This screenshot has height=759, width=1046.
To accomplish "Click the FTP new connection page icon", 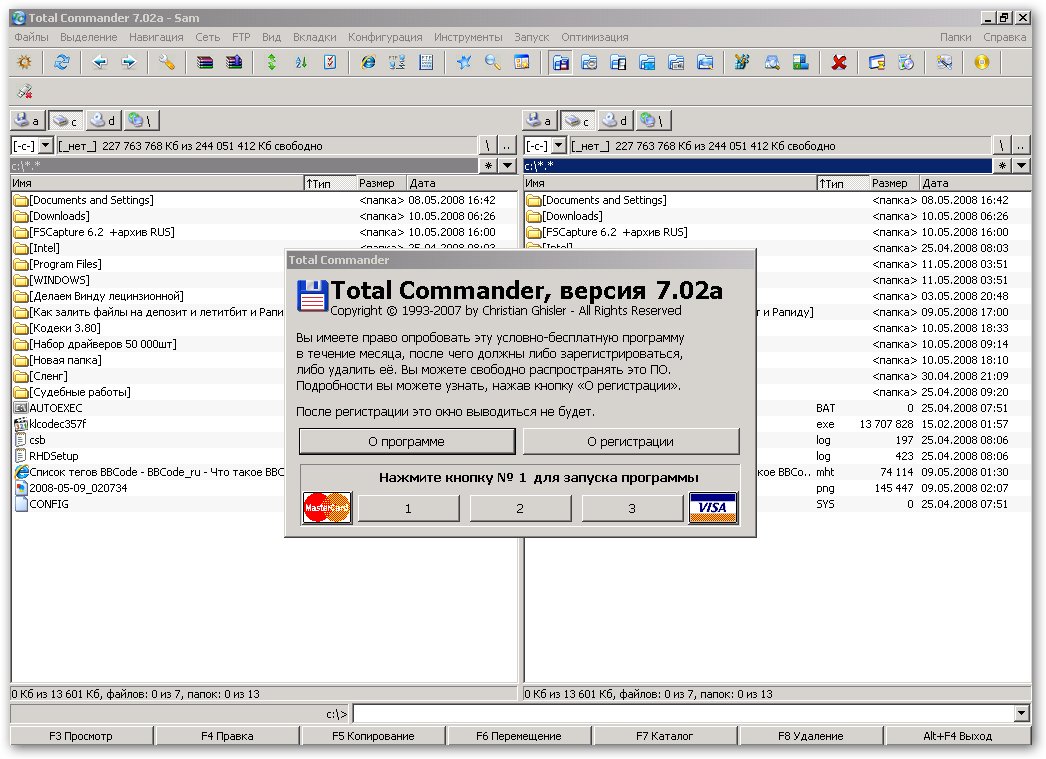I will 426,63.
